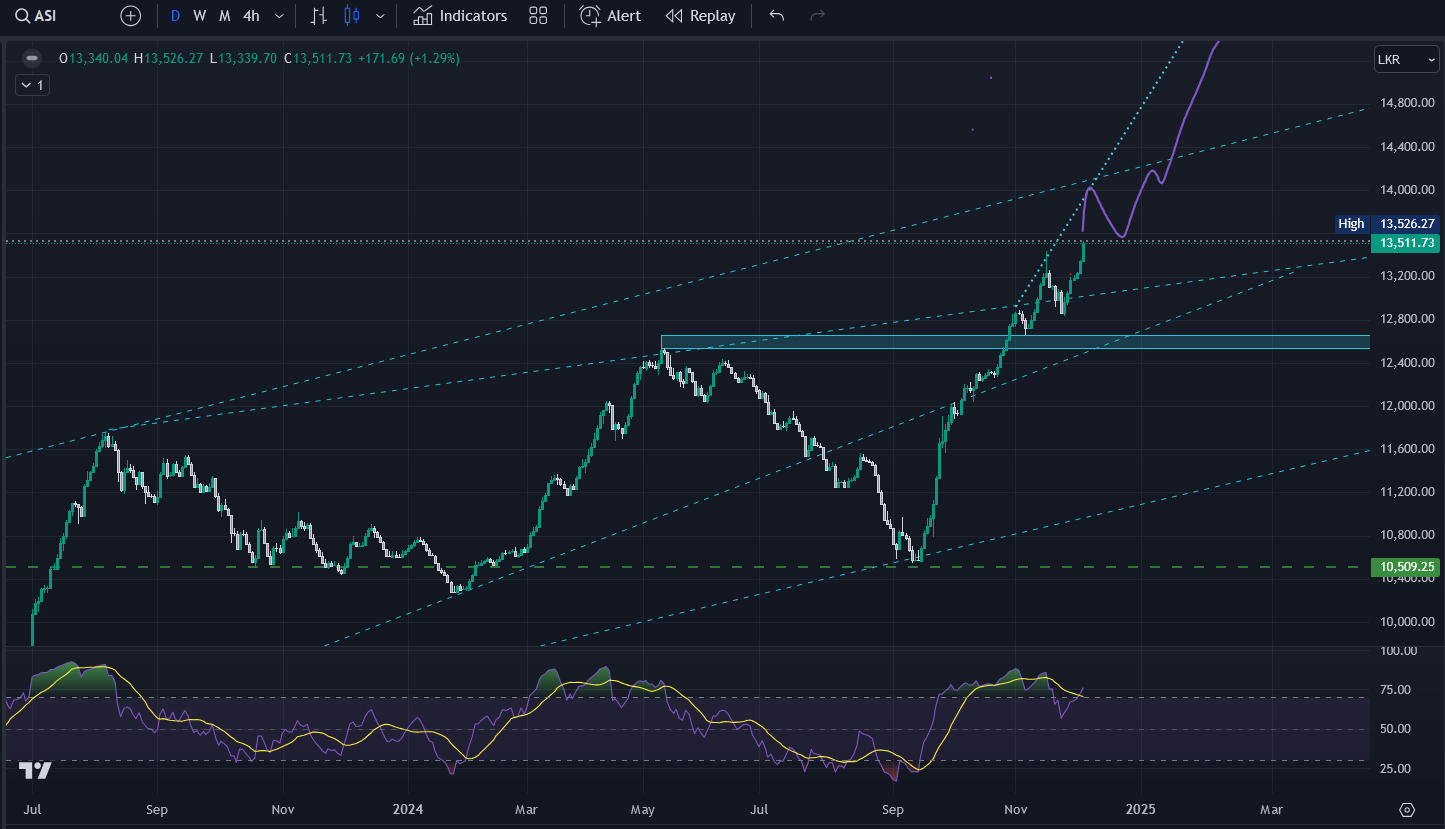
Task: Select the bars chart style icon
Action: (x=319, y=16)
